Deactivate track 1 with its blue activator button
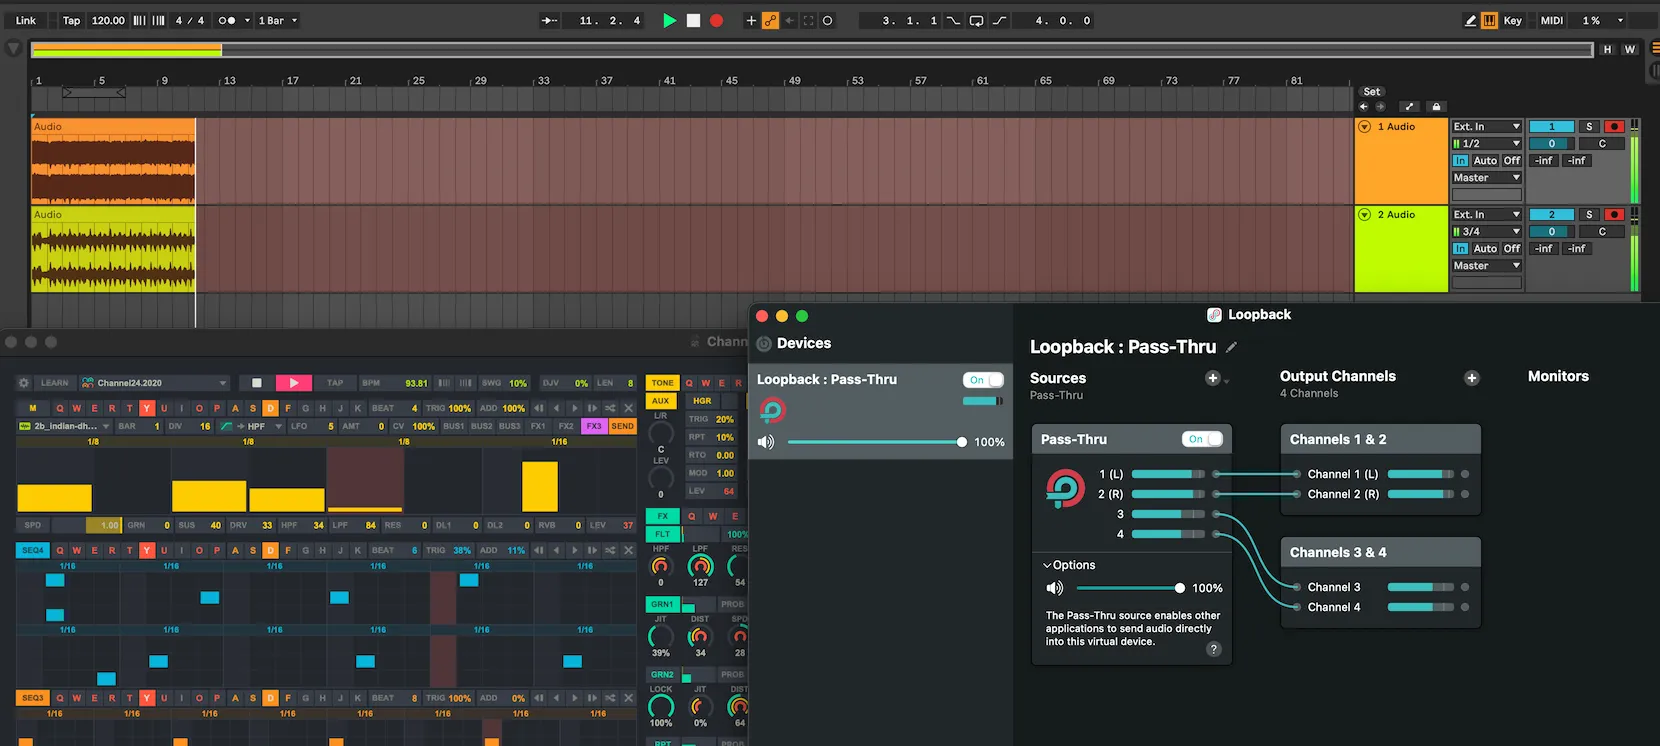The width and height of the screenshot is (1660, 746). pos(1552,127)
